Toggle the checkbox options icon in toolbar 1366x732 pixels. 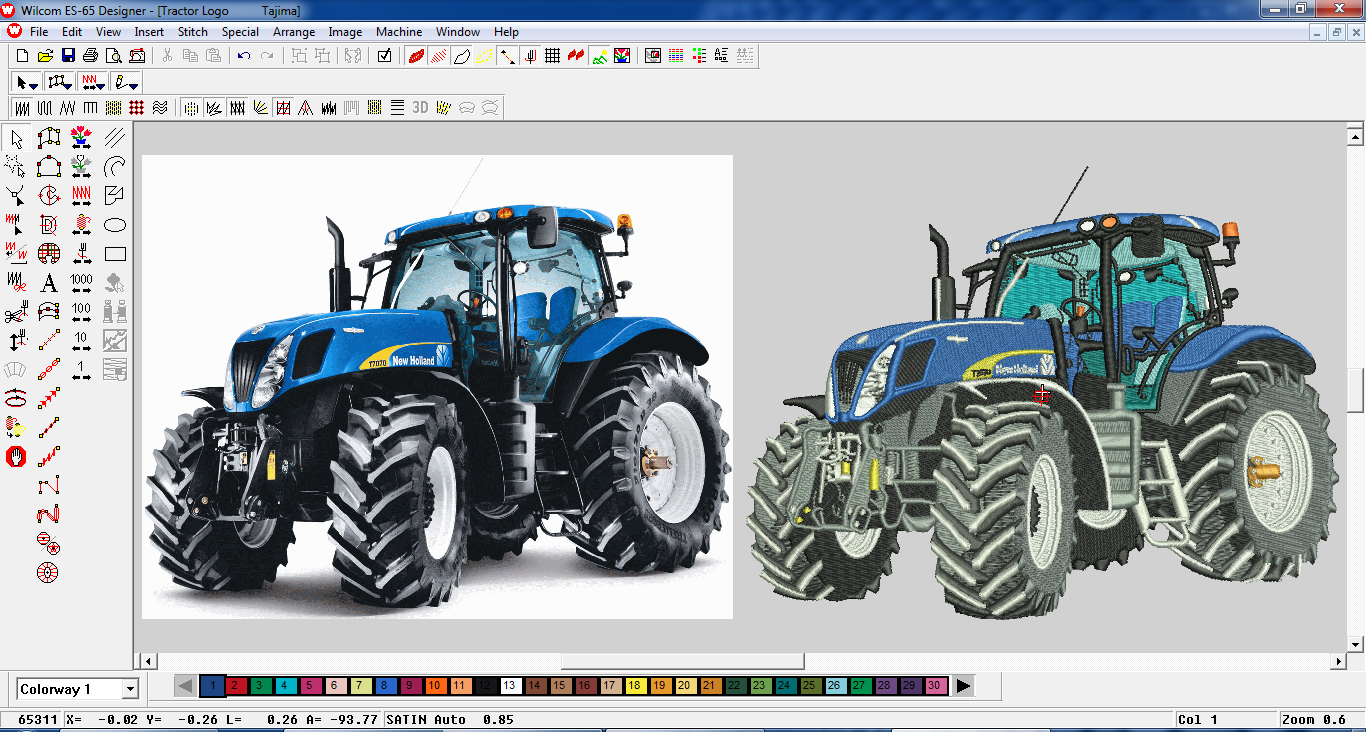[385, 56]
